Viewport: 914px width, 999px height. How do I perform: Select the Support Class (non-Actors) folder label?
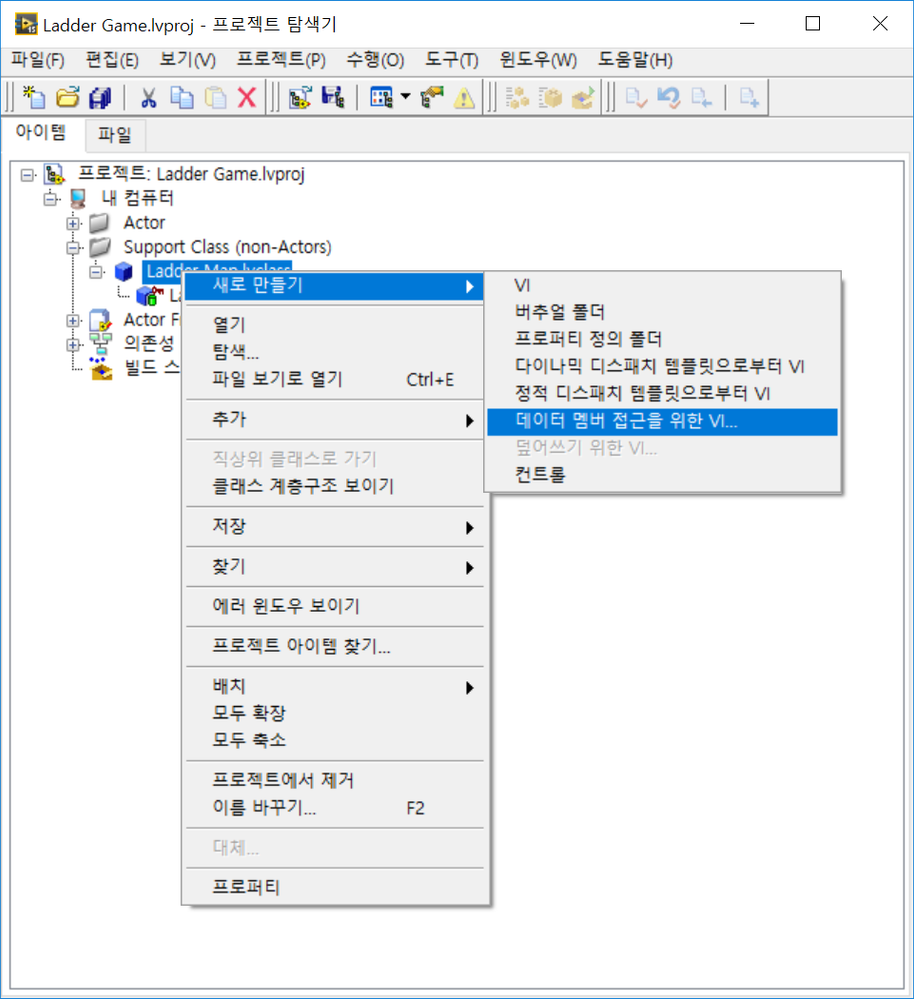click(x=227, y=247)
